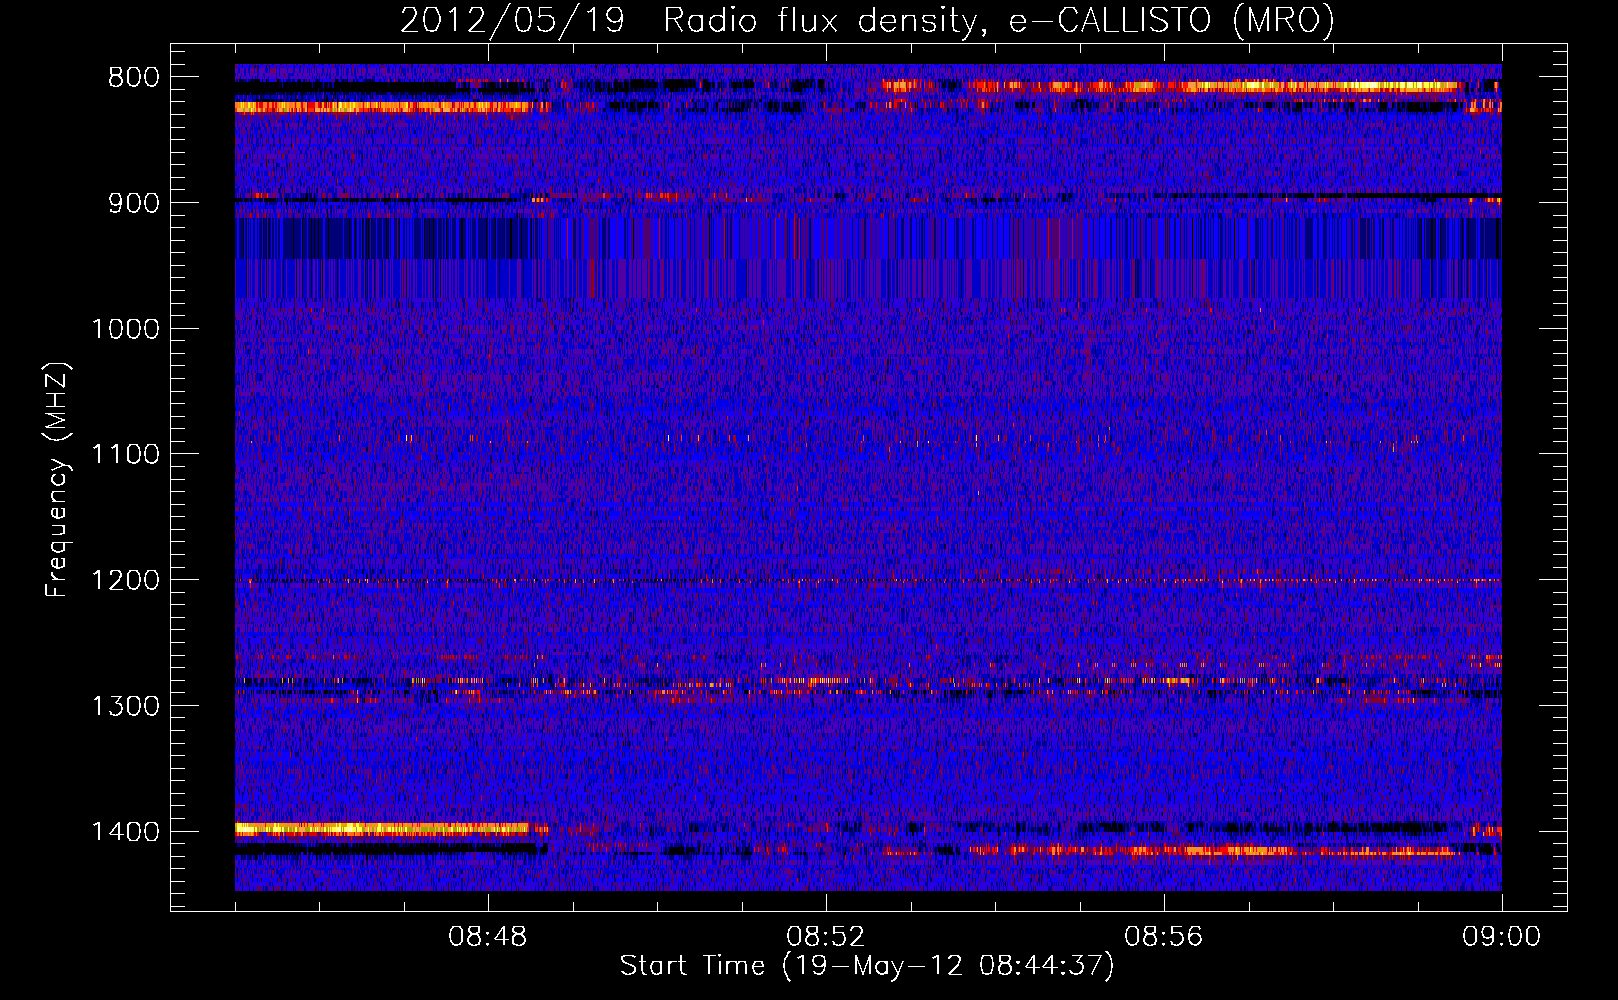Image resolution: width=1618 pixels, height=1000 pixels.
Task: Click the striped interference band between 900 and 1000 MHz
Action: tap(868, 258)
